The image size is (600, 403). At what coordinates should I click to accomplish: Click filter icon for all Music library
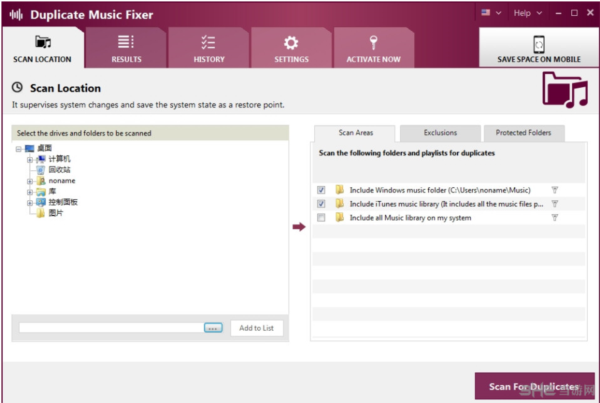[554, 217]
